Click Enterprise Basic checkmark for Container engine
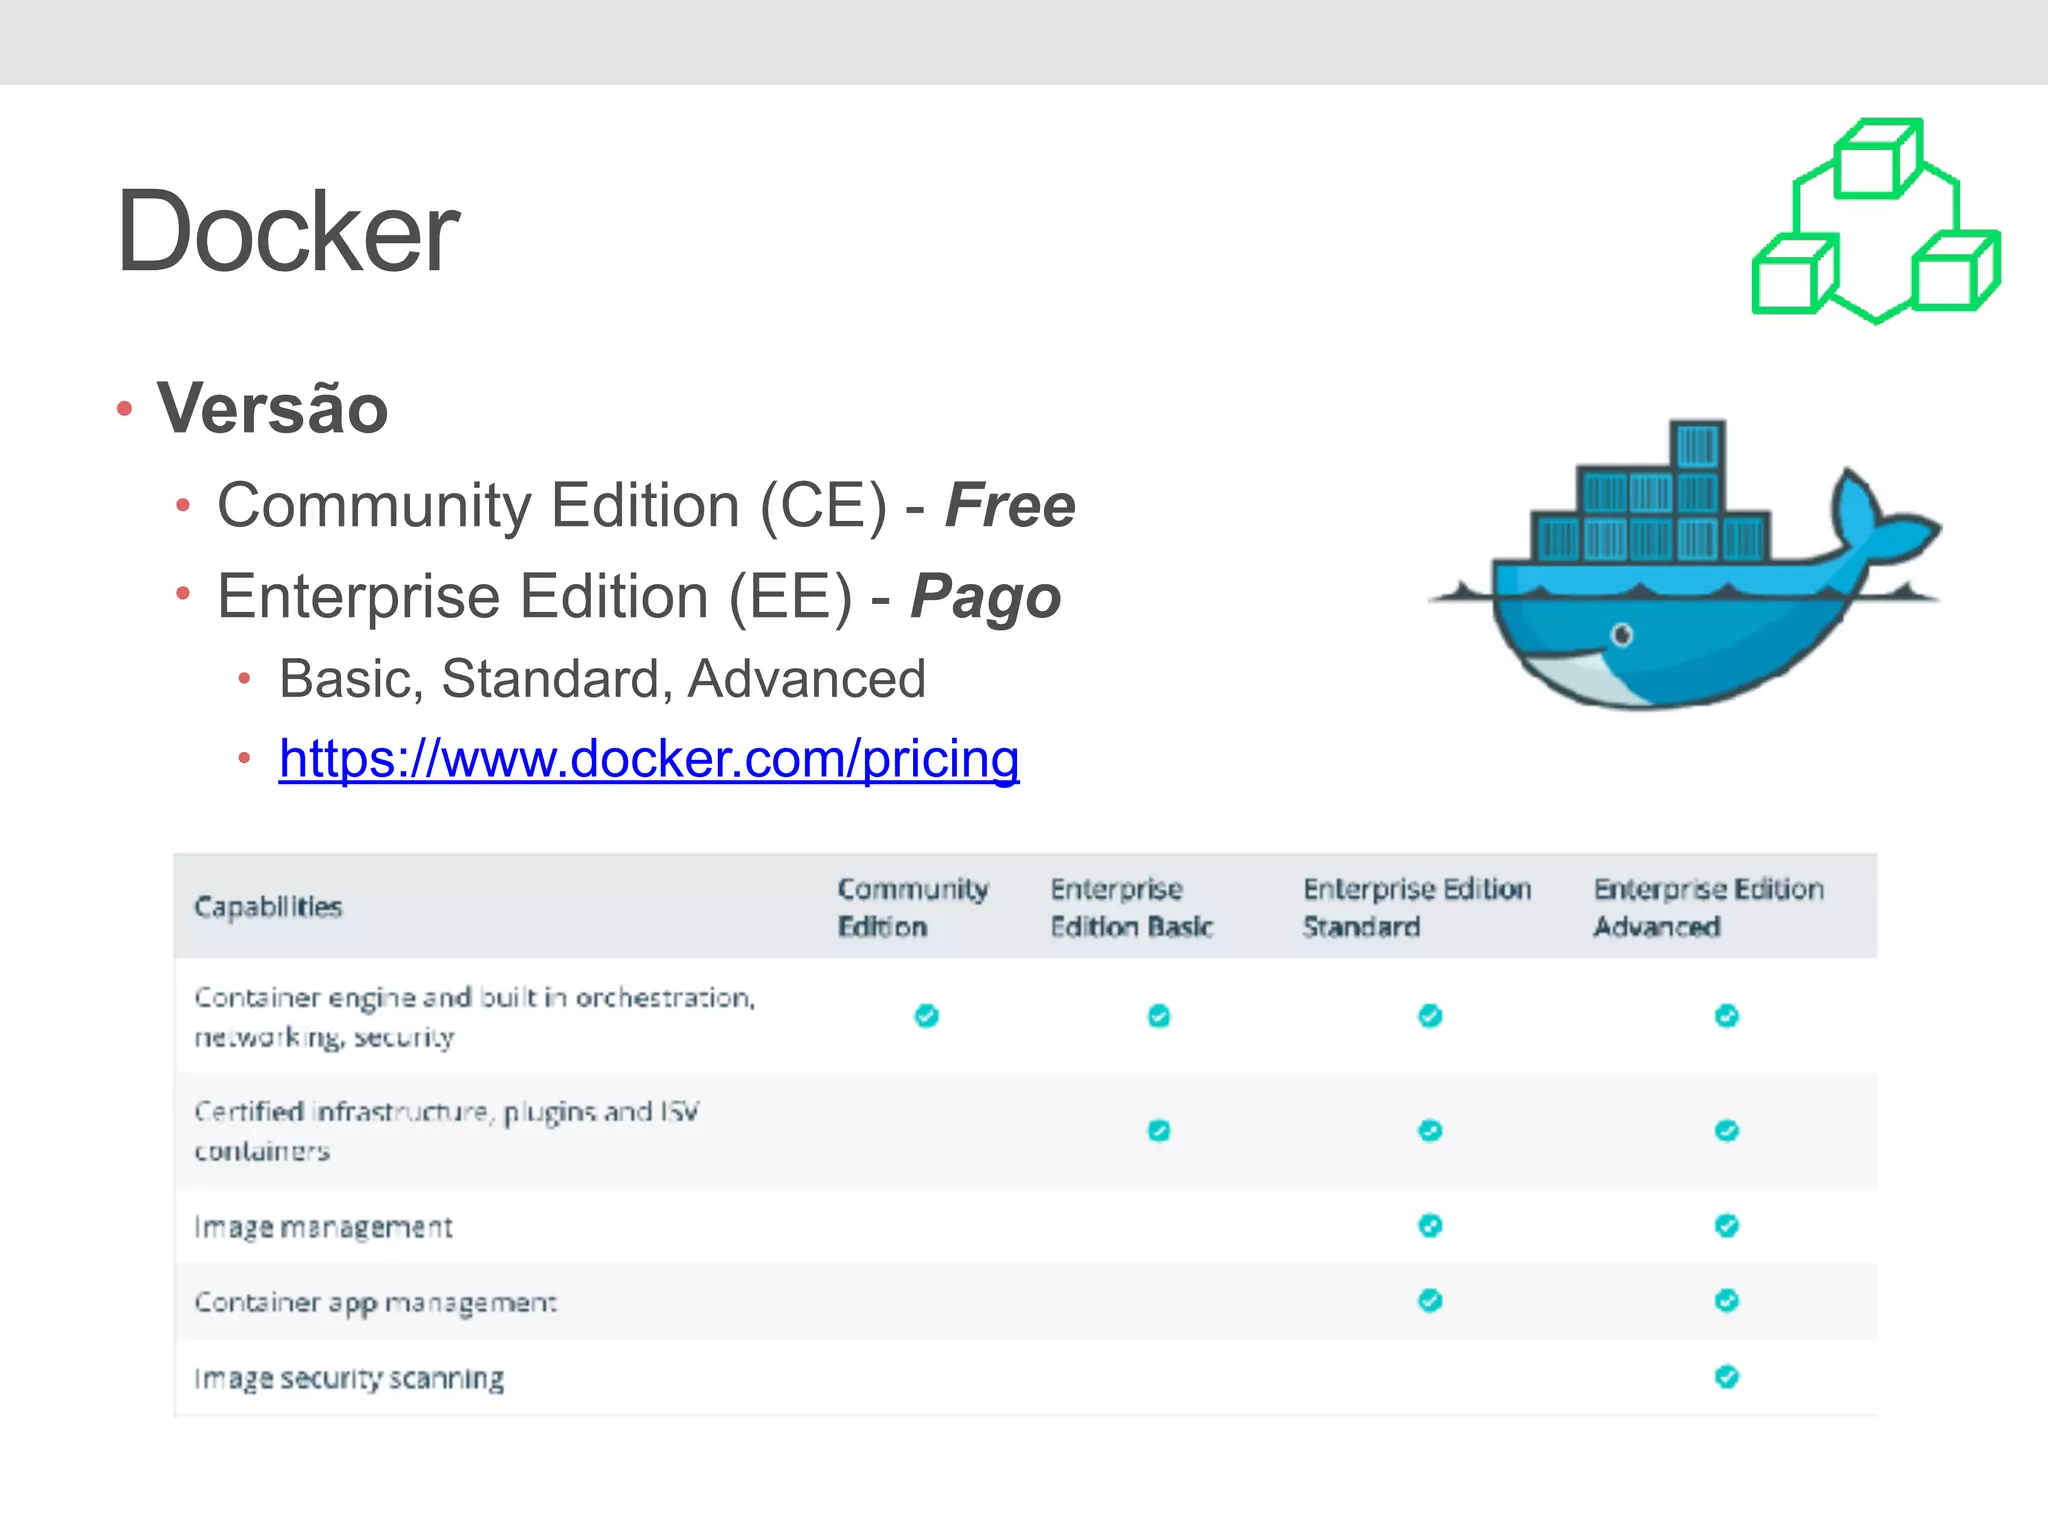This screenshot has height=1536, width=2048. coord(1159,1016)
